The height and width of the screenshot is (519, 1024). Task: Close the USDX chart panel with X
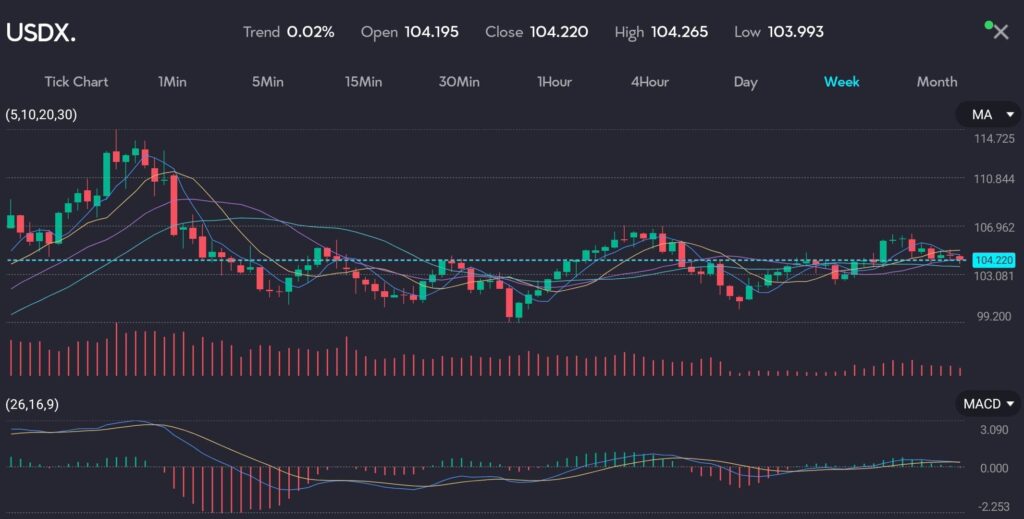(x=1000, y=32)
